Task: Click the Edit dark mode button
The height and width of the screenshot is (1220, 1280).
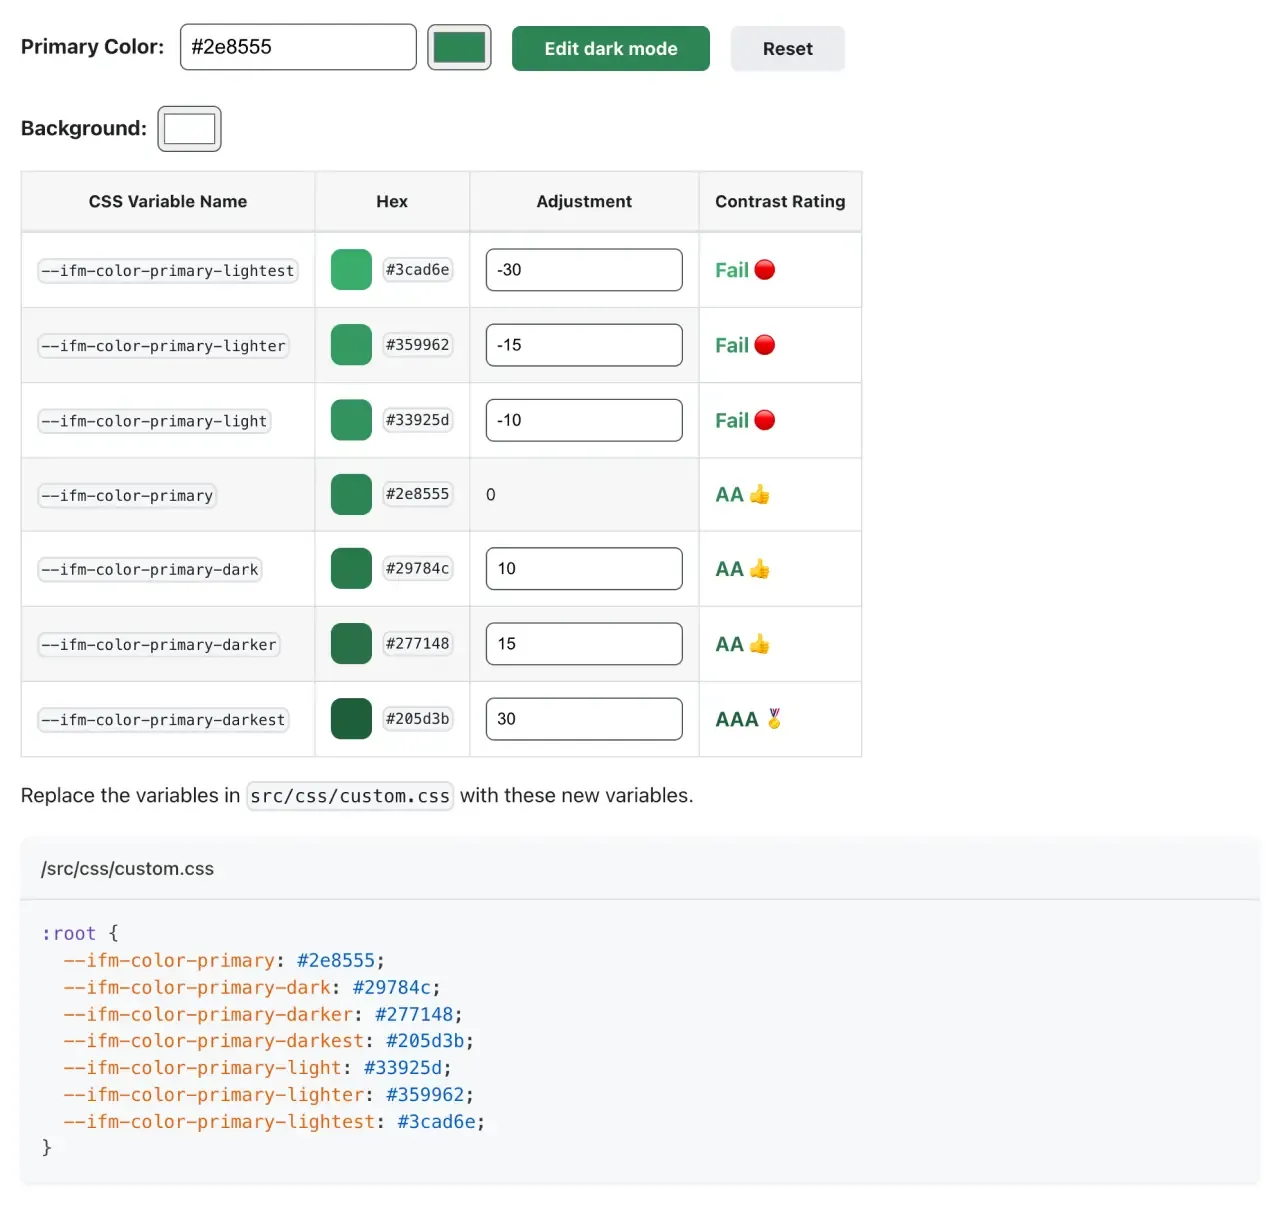Action: tap(610, 49)
